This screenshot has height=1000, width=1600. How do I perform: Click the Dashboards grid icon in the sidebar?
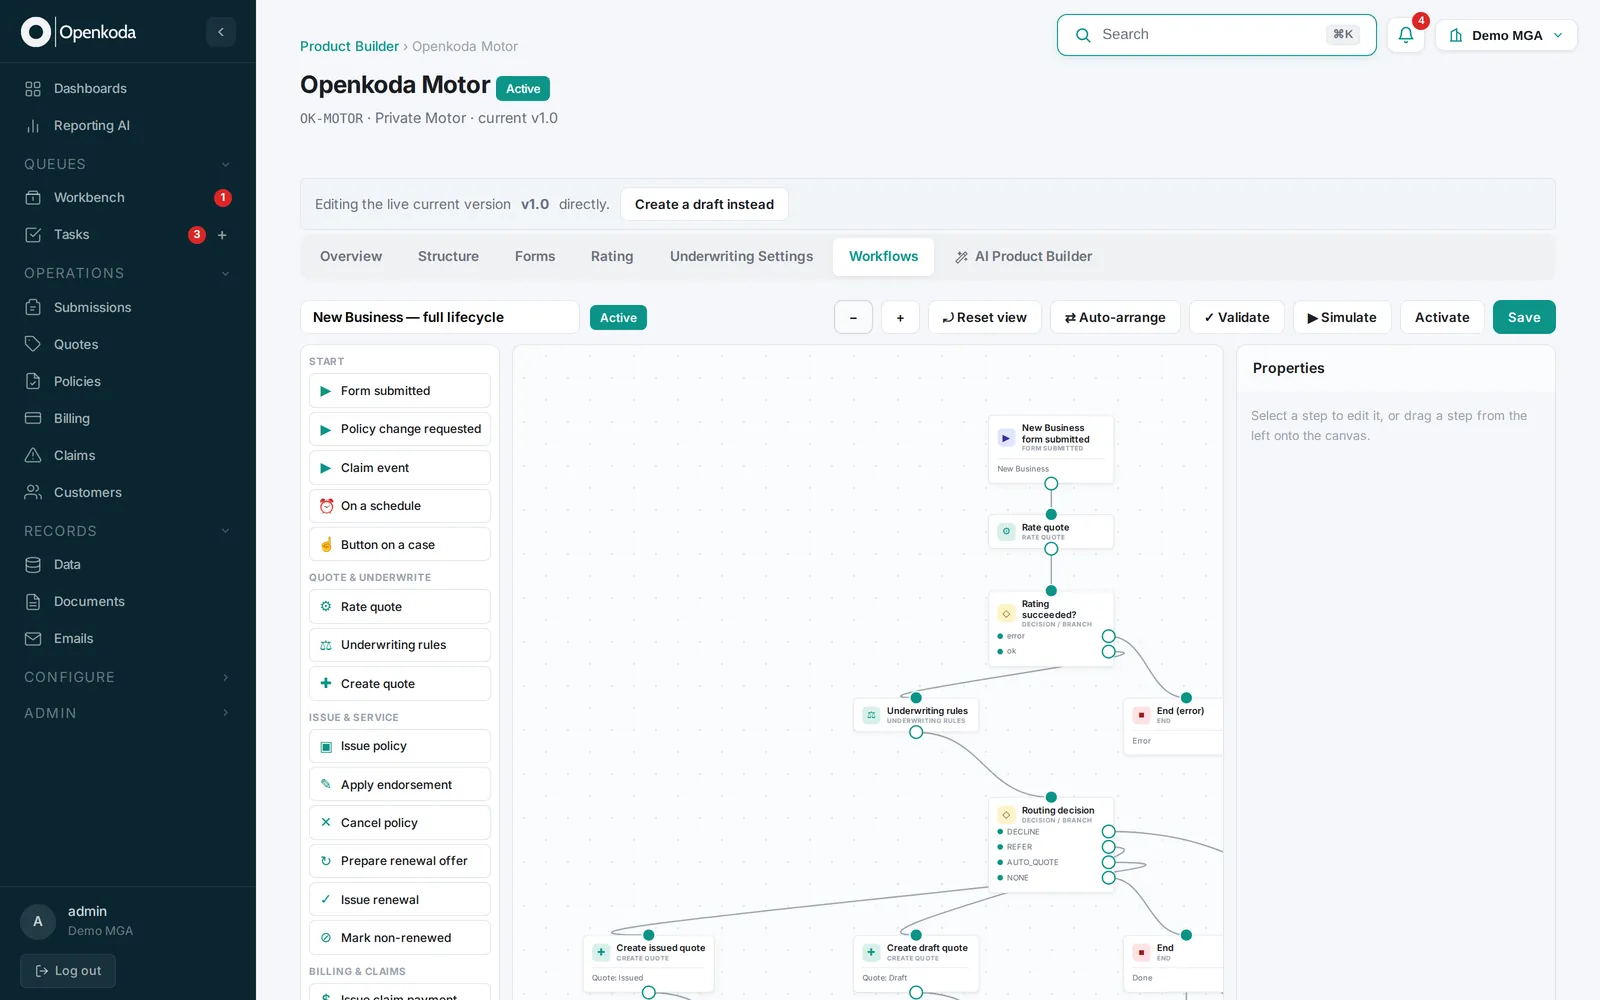(x=33, y=89)
